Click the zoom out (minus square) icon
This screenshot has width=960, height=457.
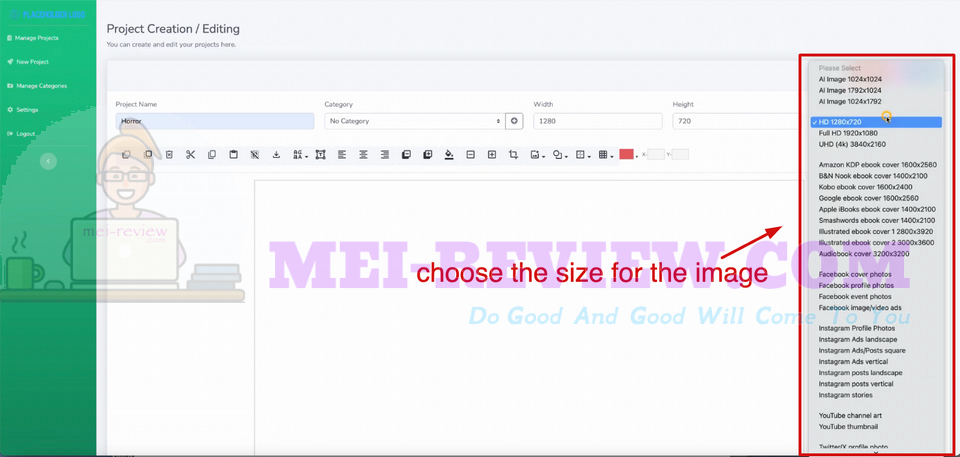[x=470, y=155]
